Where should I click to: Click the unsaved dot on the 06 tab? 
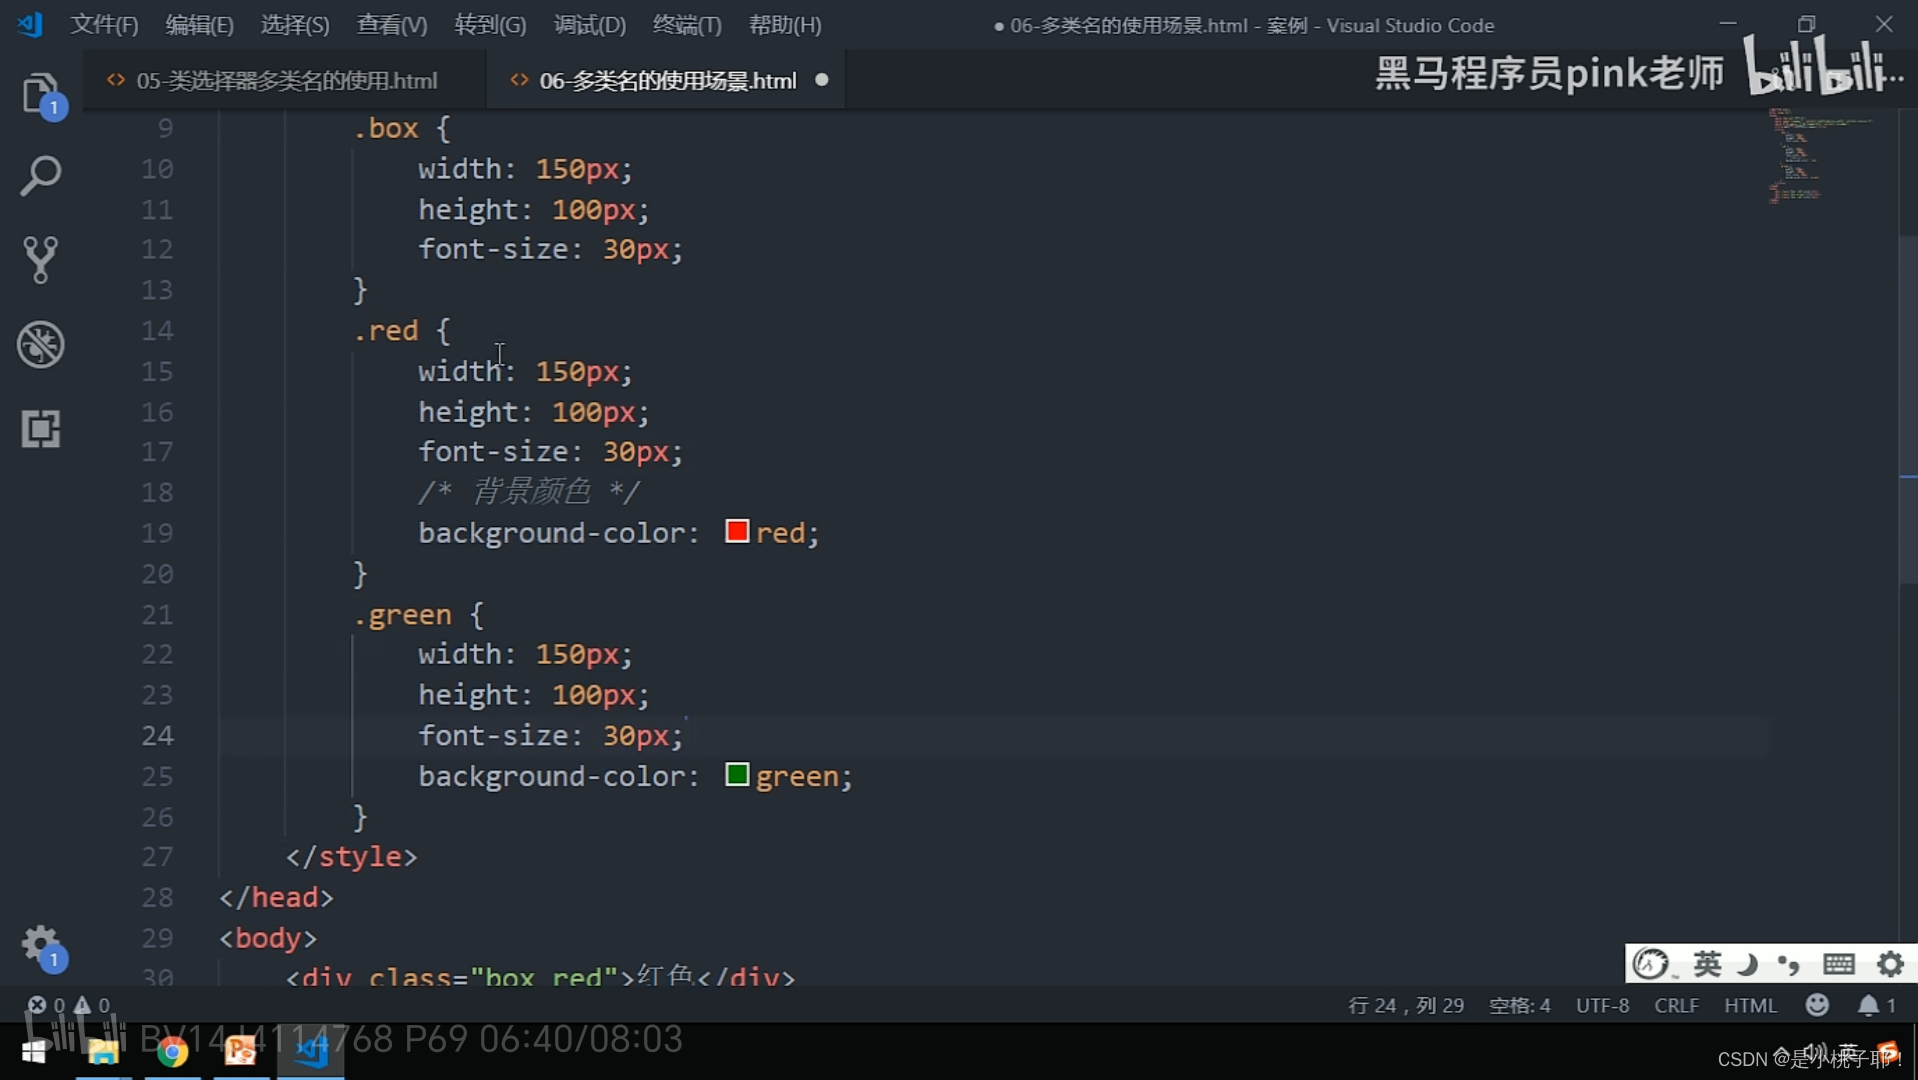tap(822, 80)
